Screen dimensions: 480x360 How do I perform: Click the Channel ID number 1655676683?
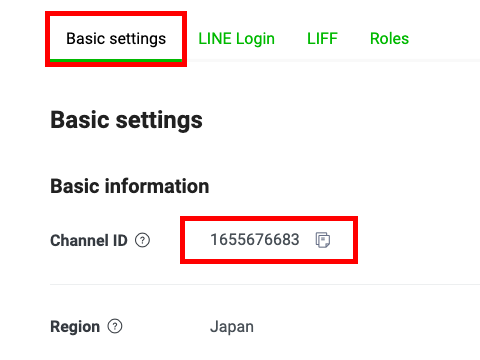coord(255,240)
